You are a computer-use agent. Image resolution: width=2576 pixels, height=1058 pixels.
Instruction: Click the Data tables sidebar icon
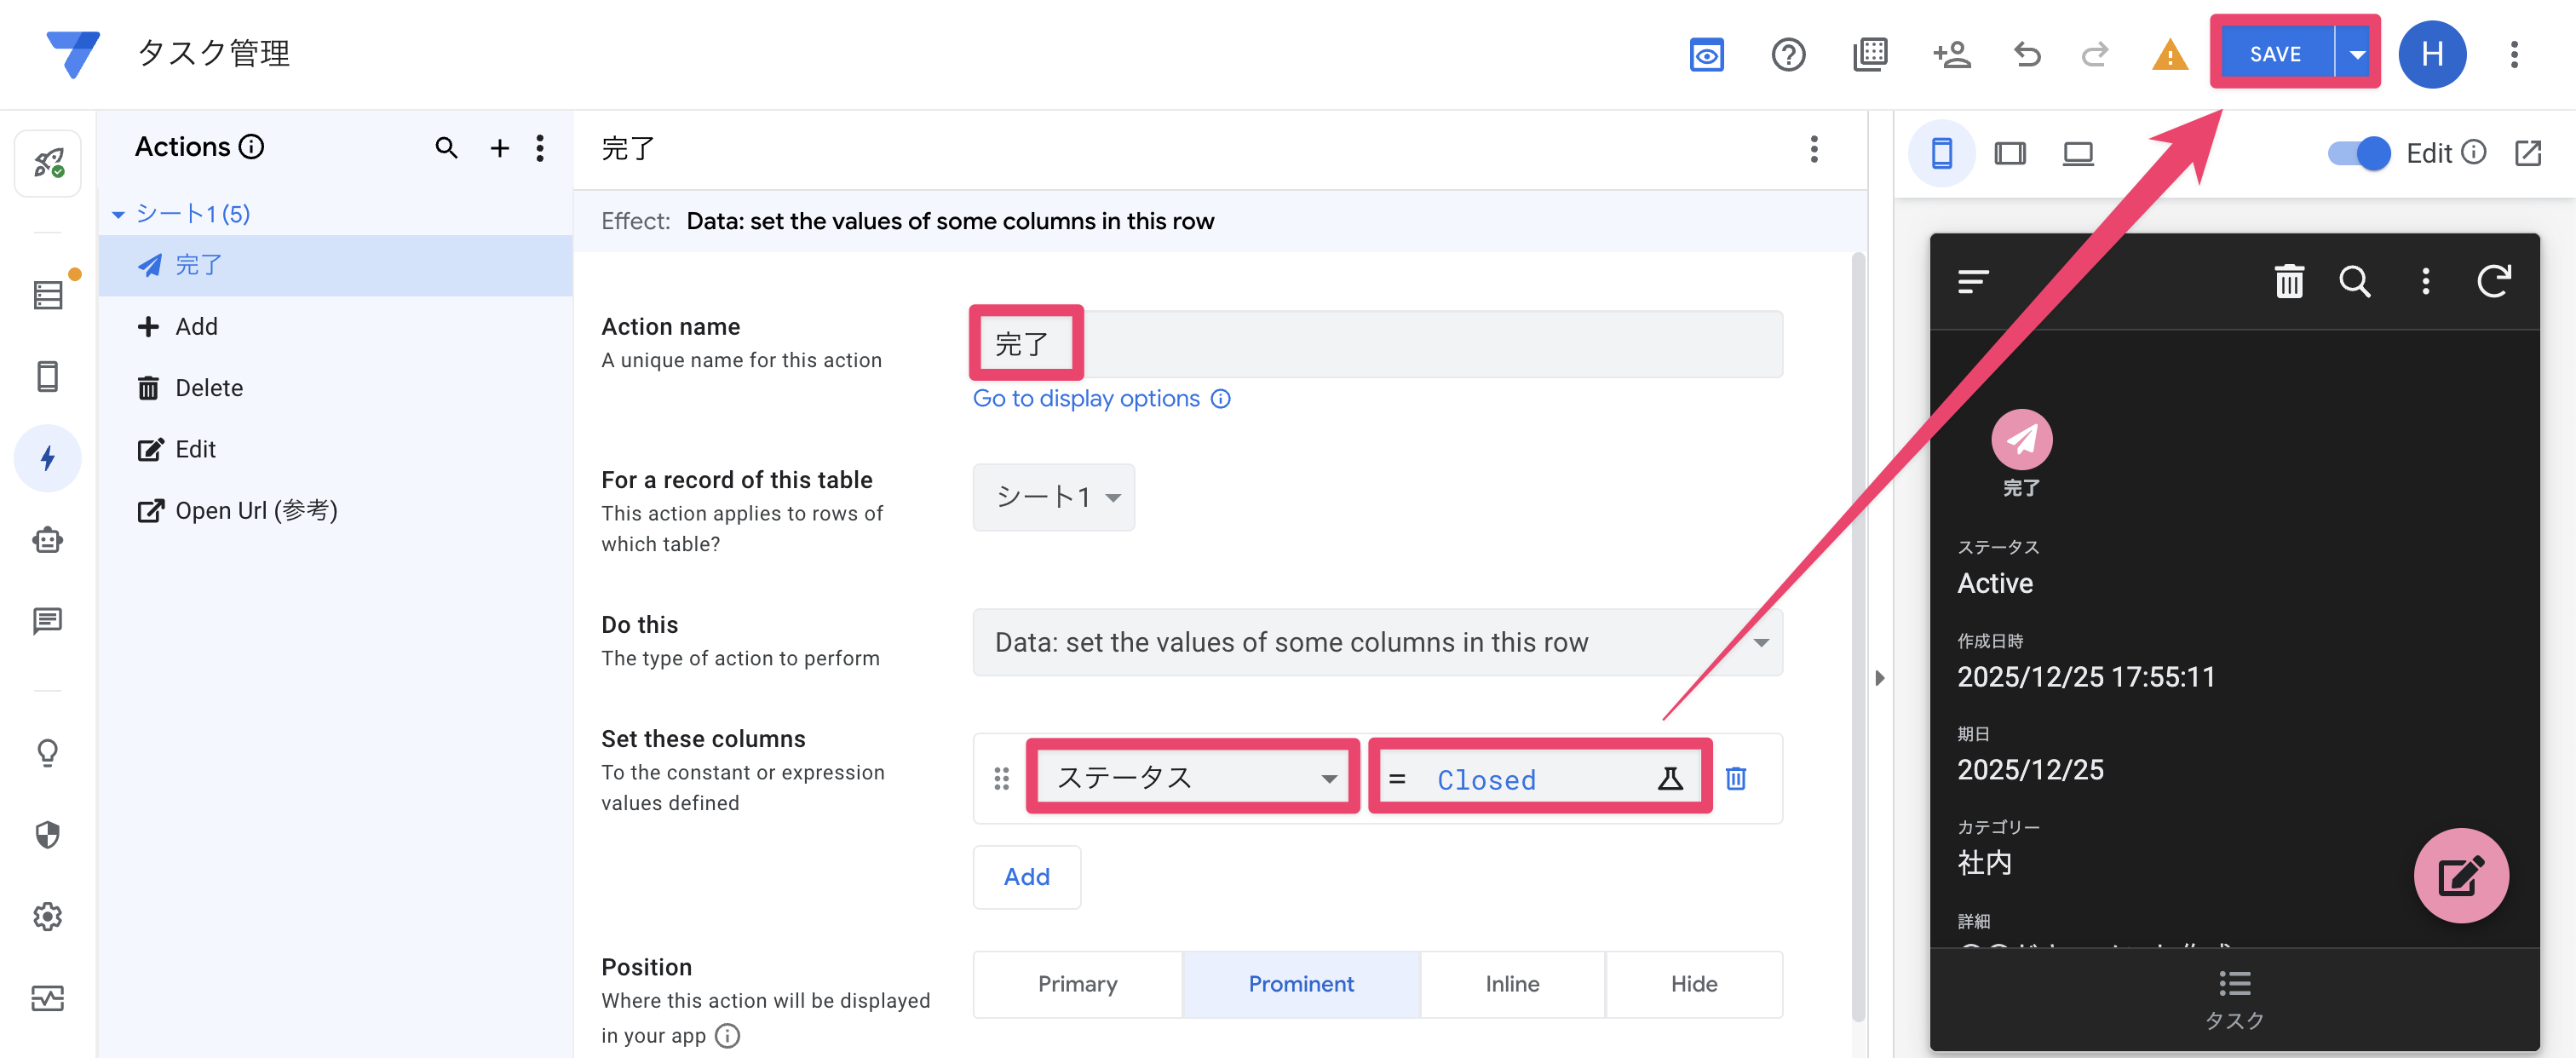point(47,295)
